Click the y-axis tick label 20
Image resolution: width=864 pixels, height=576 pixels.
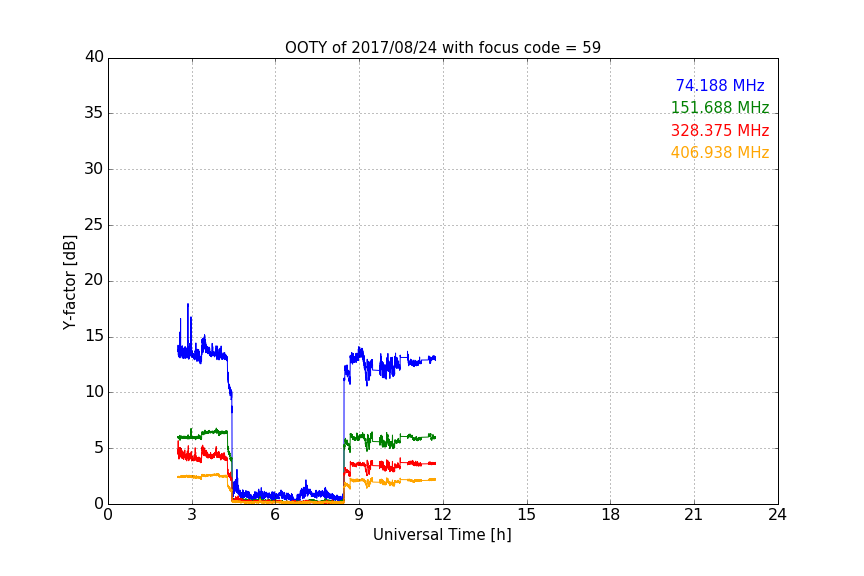[x=94, y=280]
